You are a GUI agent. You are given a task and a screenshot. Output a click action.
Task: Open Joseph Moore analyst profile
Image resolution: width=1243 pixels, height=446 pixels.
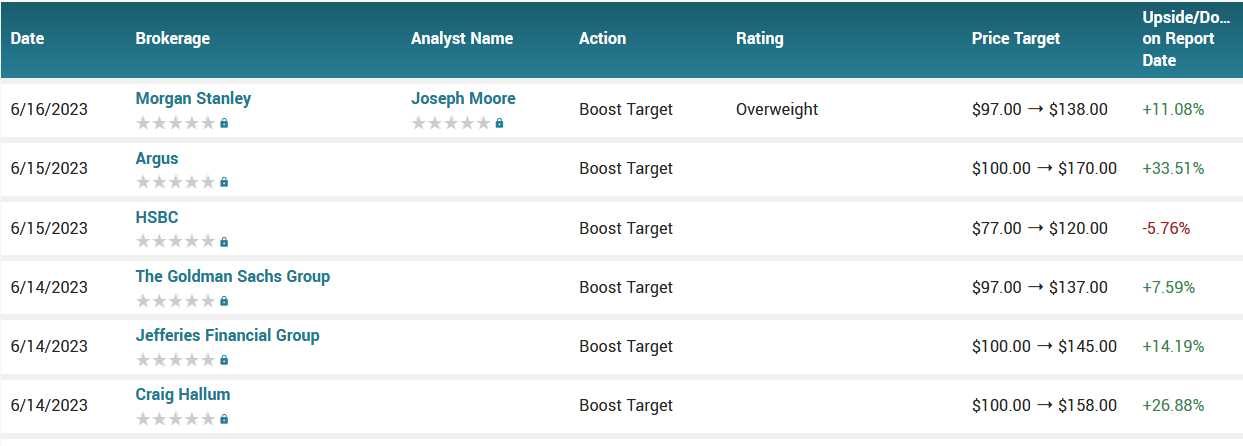pos(463,98)
